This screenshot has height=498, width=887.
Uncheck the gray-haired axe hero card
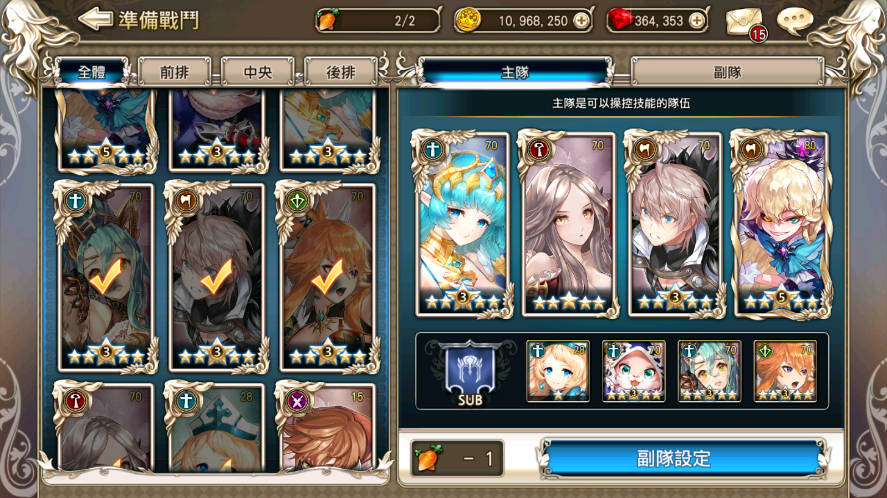coord(217,277)
